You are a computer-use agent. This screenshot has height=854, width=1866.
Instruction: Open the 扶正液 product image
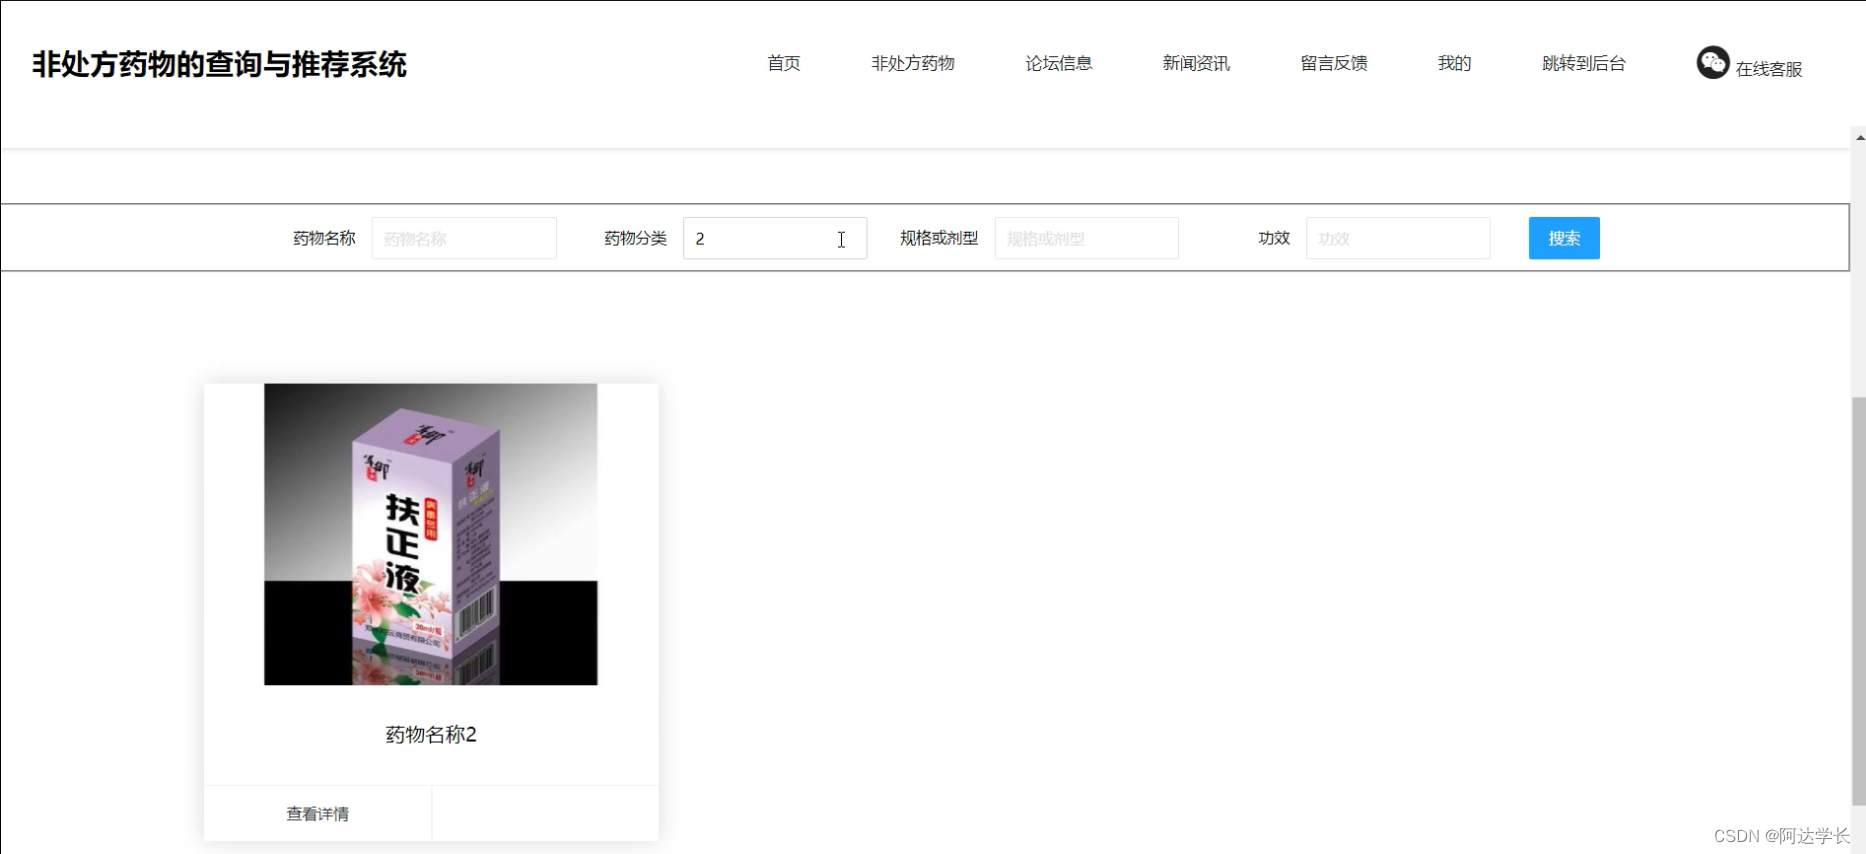pos(431,534)
